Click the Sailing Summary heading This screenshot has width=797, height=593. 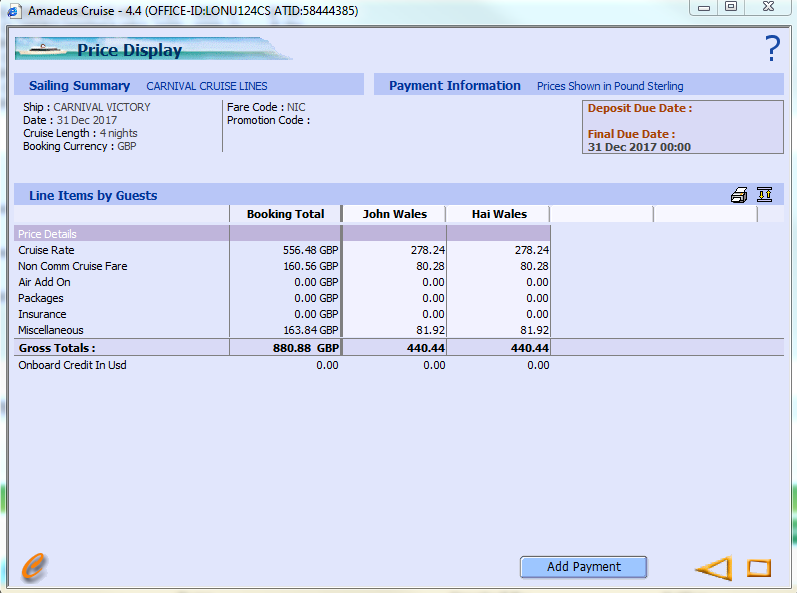[x=79, y=85]
